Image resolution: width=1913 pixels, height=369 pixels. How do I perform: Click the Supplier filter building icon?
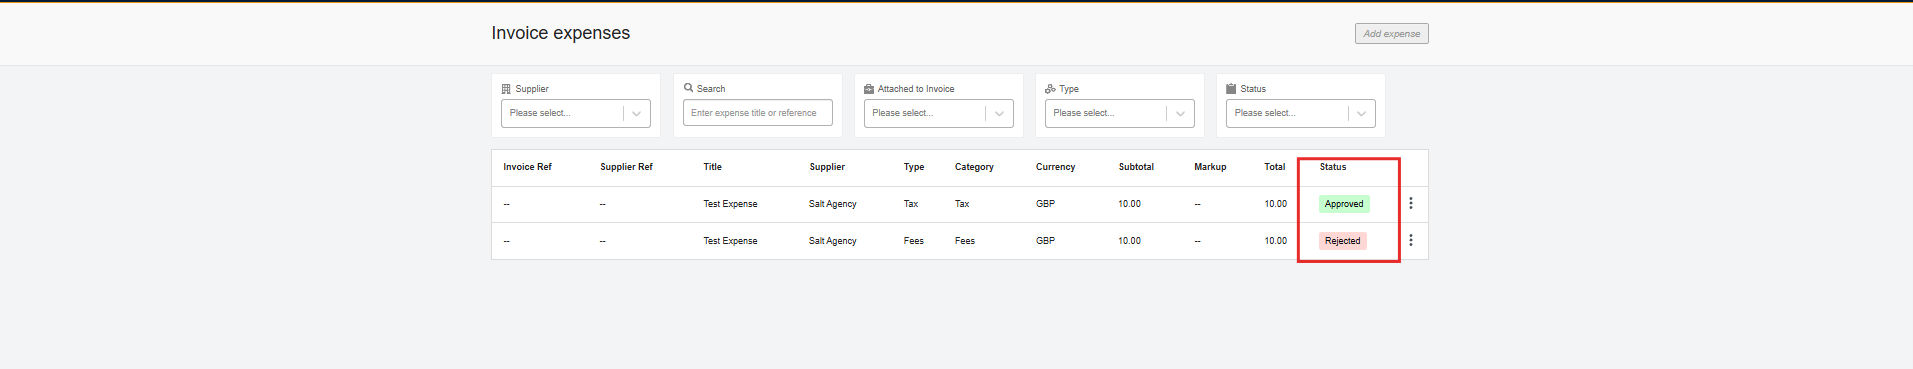(x=506, y=89)
